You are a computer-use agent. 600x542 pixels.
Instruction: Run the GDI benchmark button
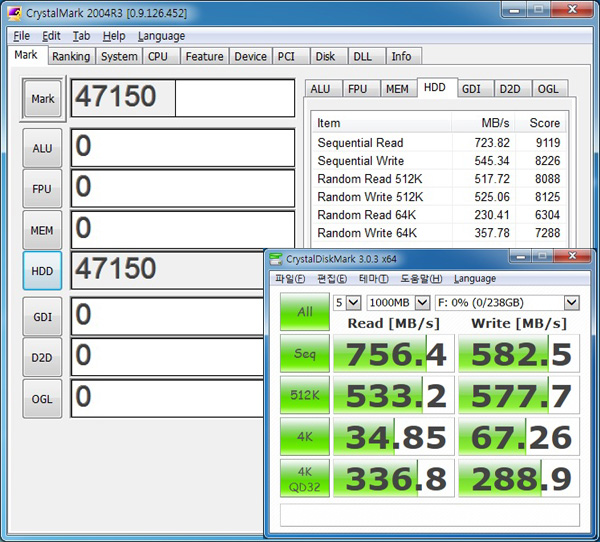point(42,317)
